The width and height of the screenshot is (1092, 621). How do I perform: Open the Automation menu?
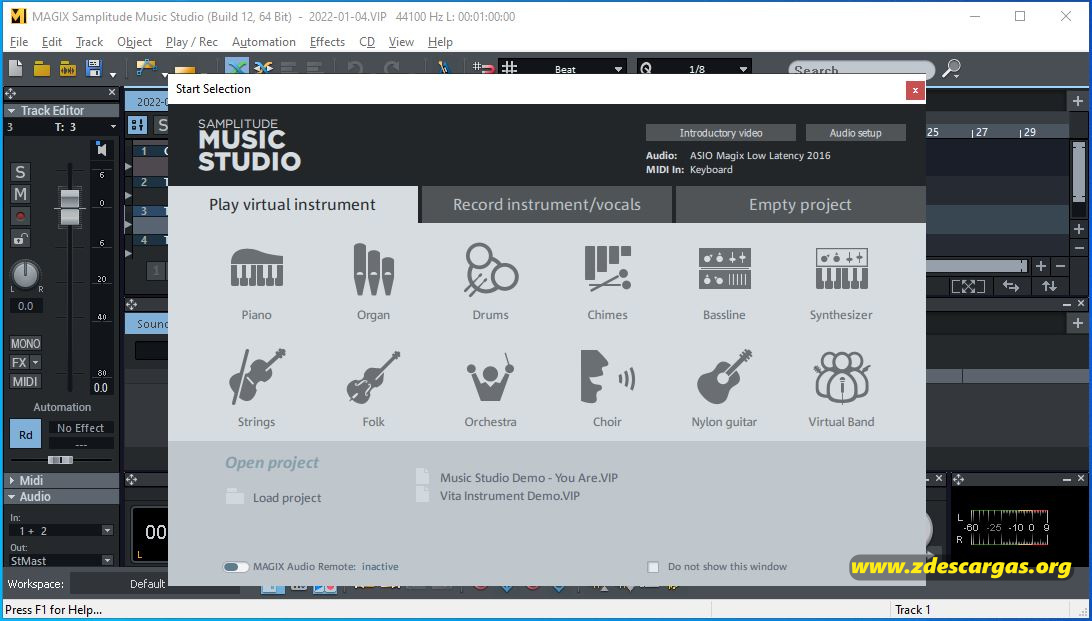tap(264, 42)
